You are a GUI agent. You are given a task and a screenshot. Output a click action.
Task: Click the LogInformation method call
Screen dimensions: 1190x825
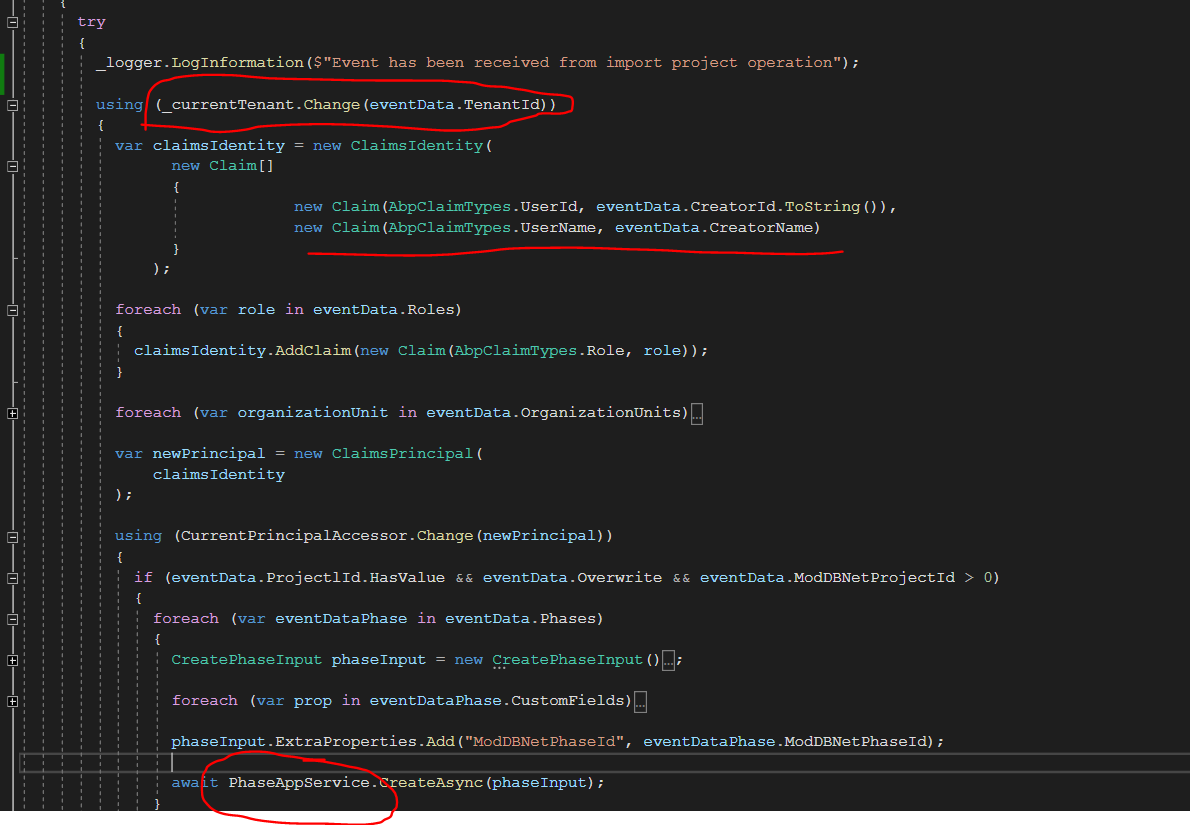[x=236, y=63]
